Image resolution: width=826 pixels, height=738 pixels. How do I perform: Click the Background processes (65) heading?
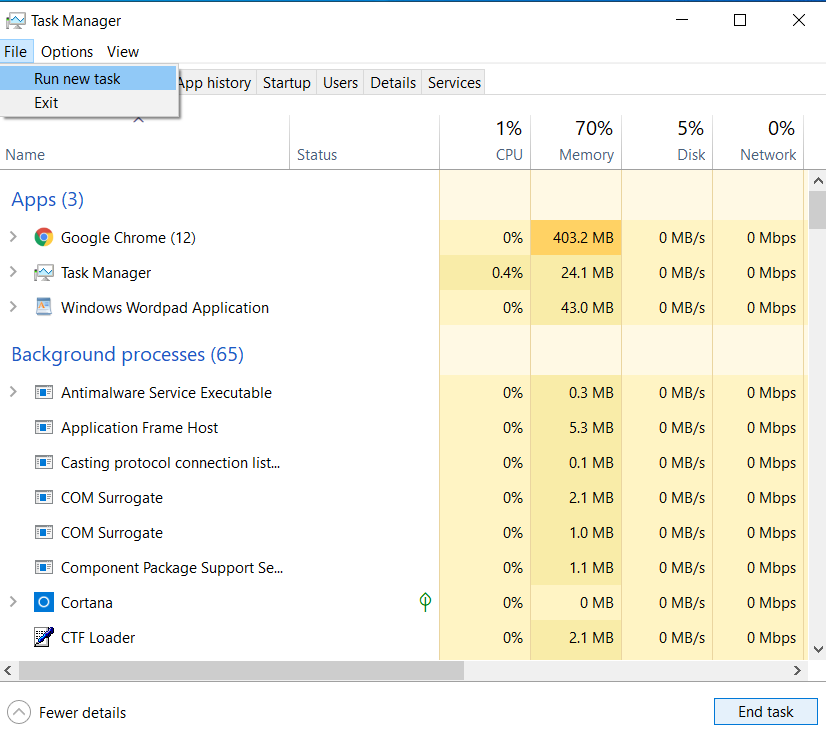tap(127, 355)
